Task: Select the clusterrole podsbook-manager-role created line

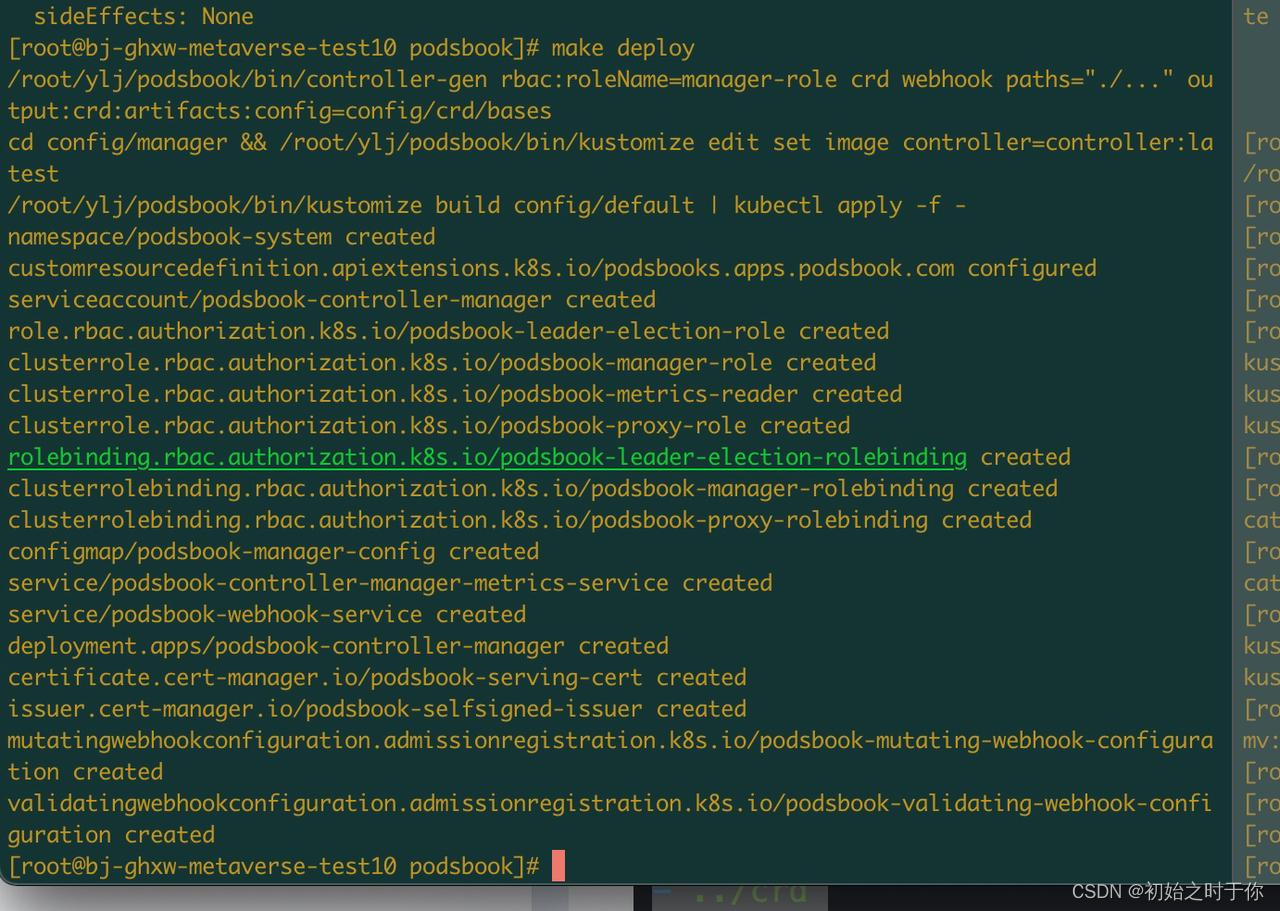Action: click(x=442, y=362)
